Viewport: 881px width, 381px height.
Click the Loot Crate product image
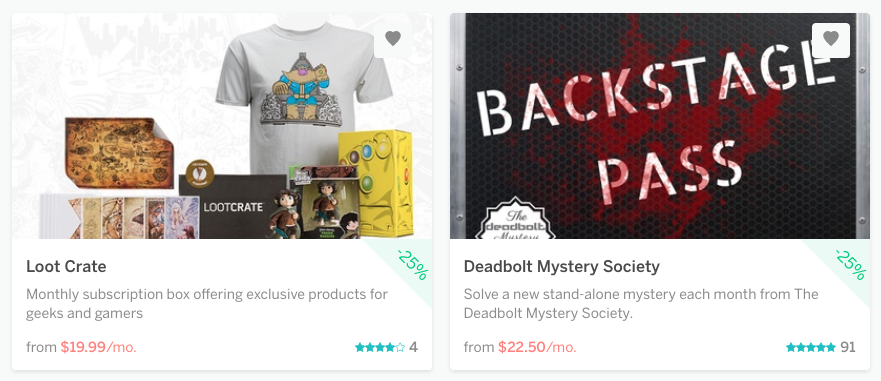[222, 126]
